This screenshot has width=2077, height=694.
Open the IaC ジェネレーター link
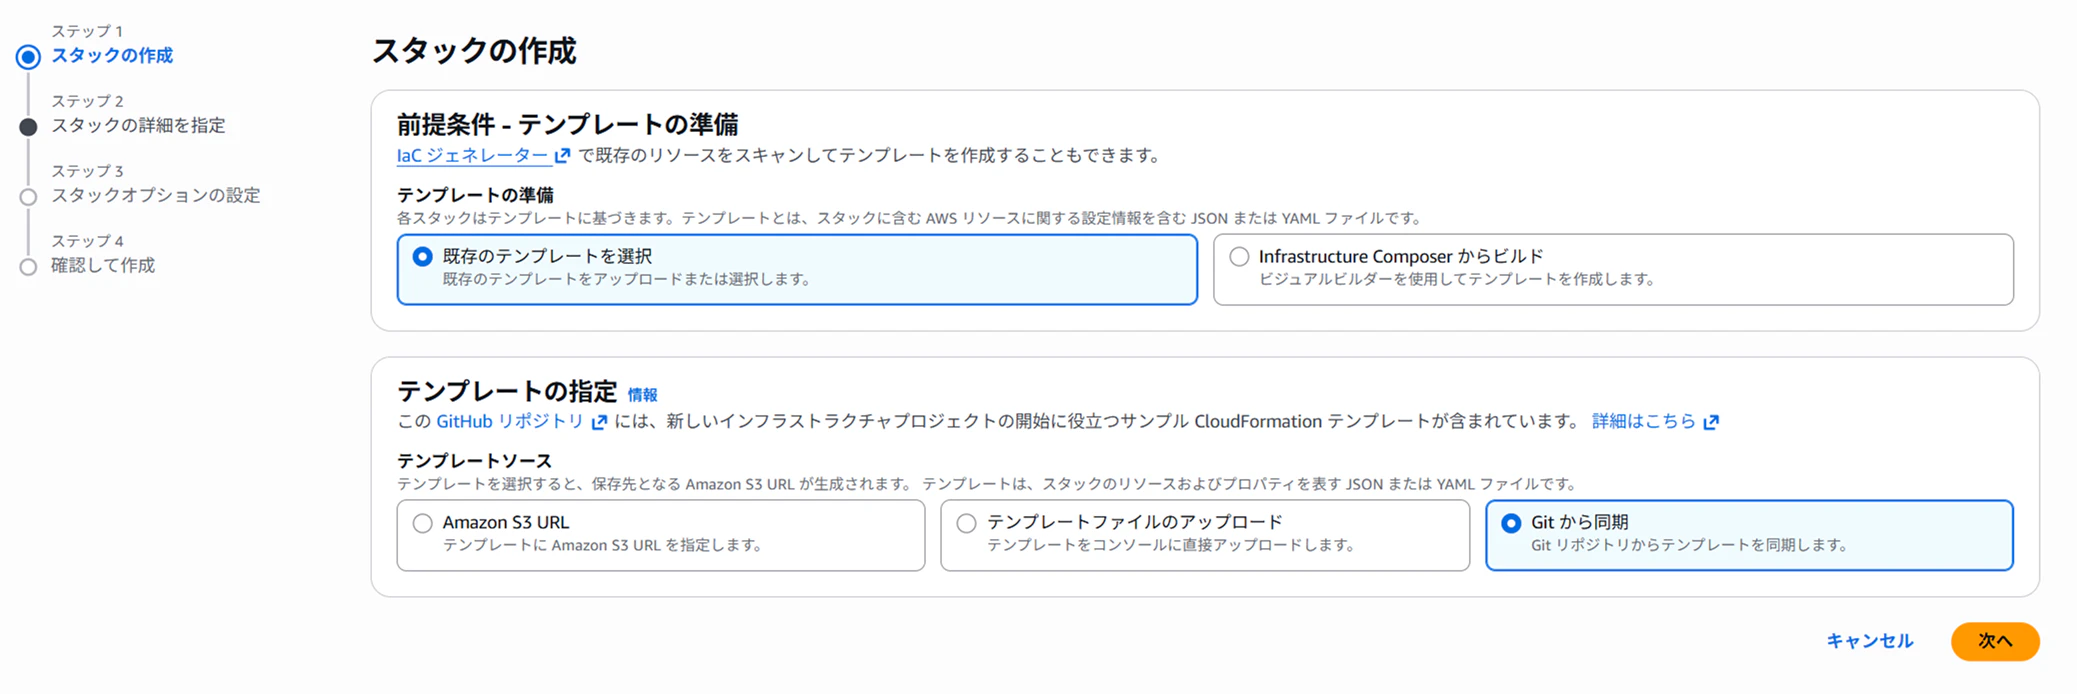(x=472, y=155)
